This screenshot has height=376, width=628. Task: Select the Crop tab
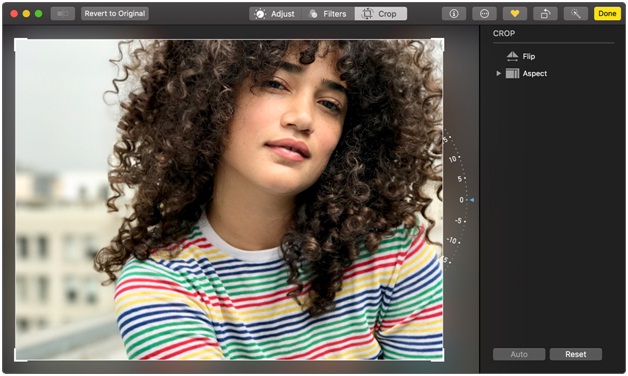[x=380, y=14]
